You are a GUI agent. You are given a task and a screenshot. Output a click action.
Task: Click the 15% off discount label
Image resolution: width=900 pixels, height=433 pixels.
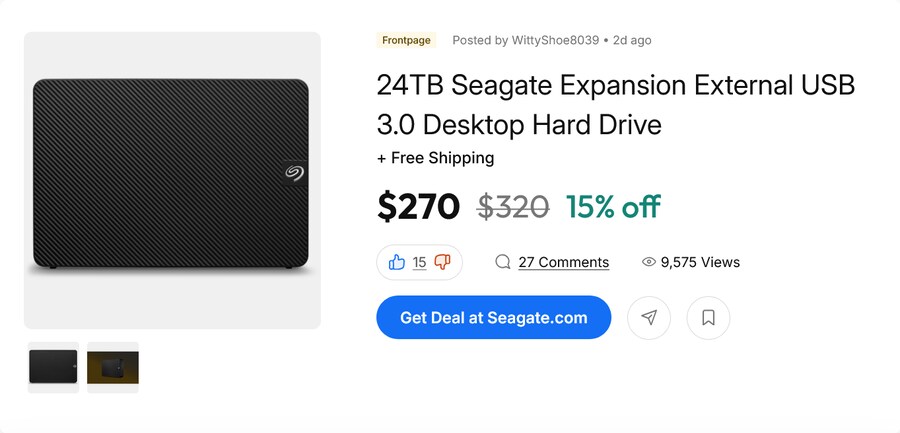[613, 207]
